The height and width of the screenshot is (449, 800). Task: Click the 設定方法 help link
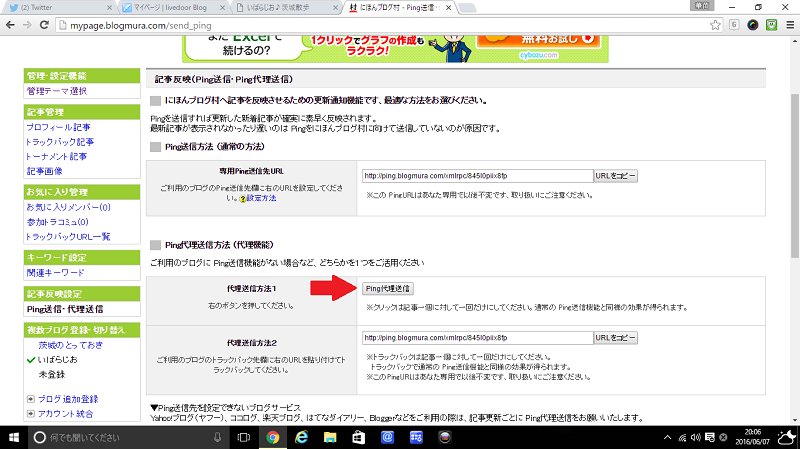261,198
